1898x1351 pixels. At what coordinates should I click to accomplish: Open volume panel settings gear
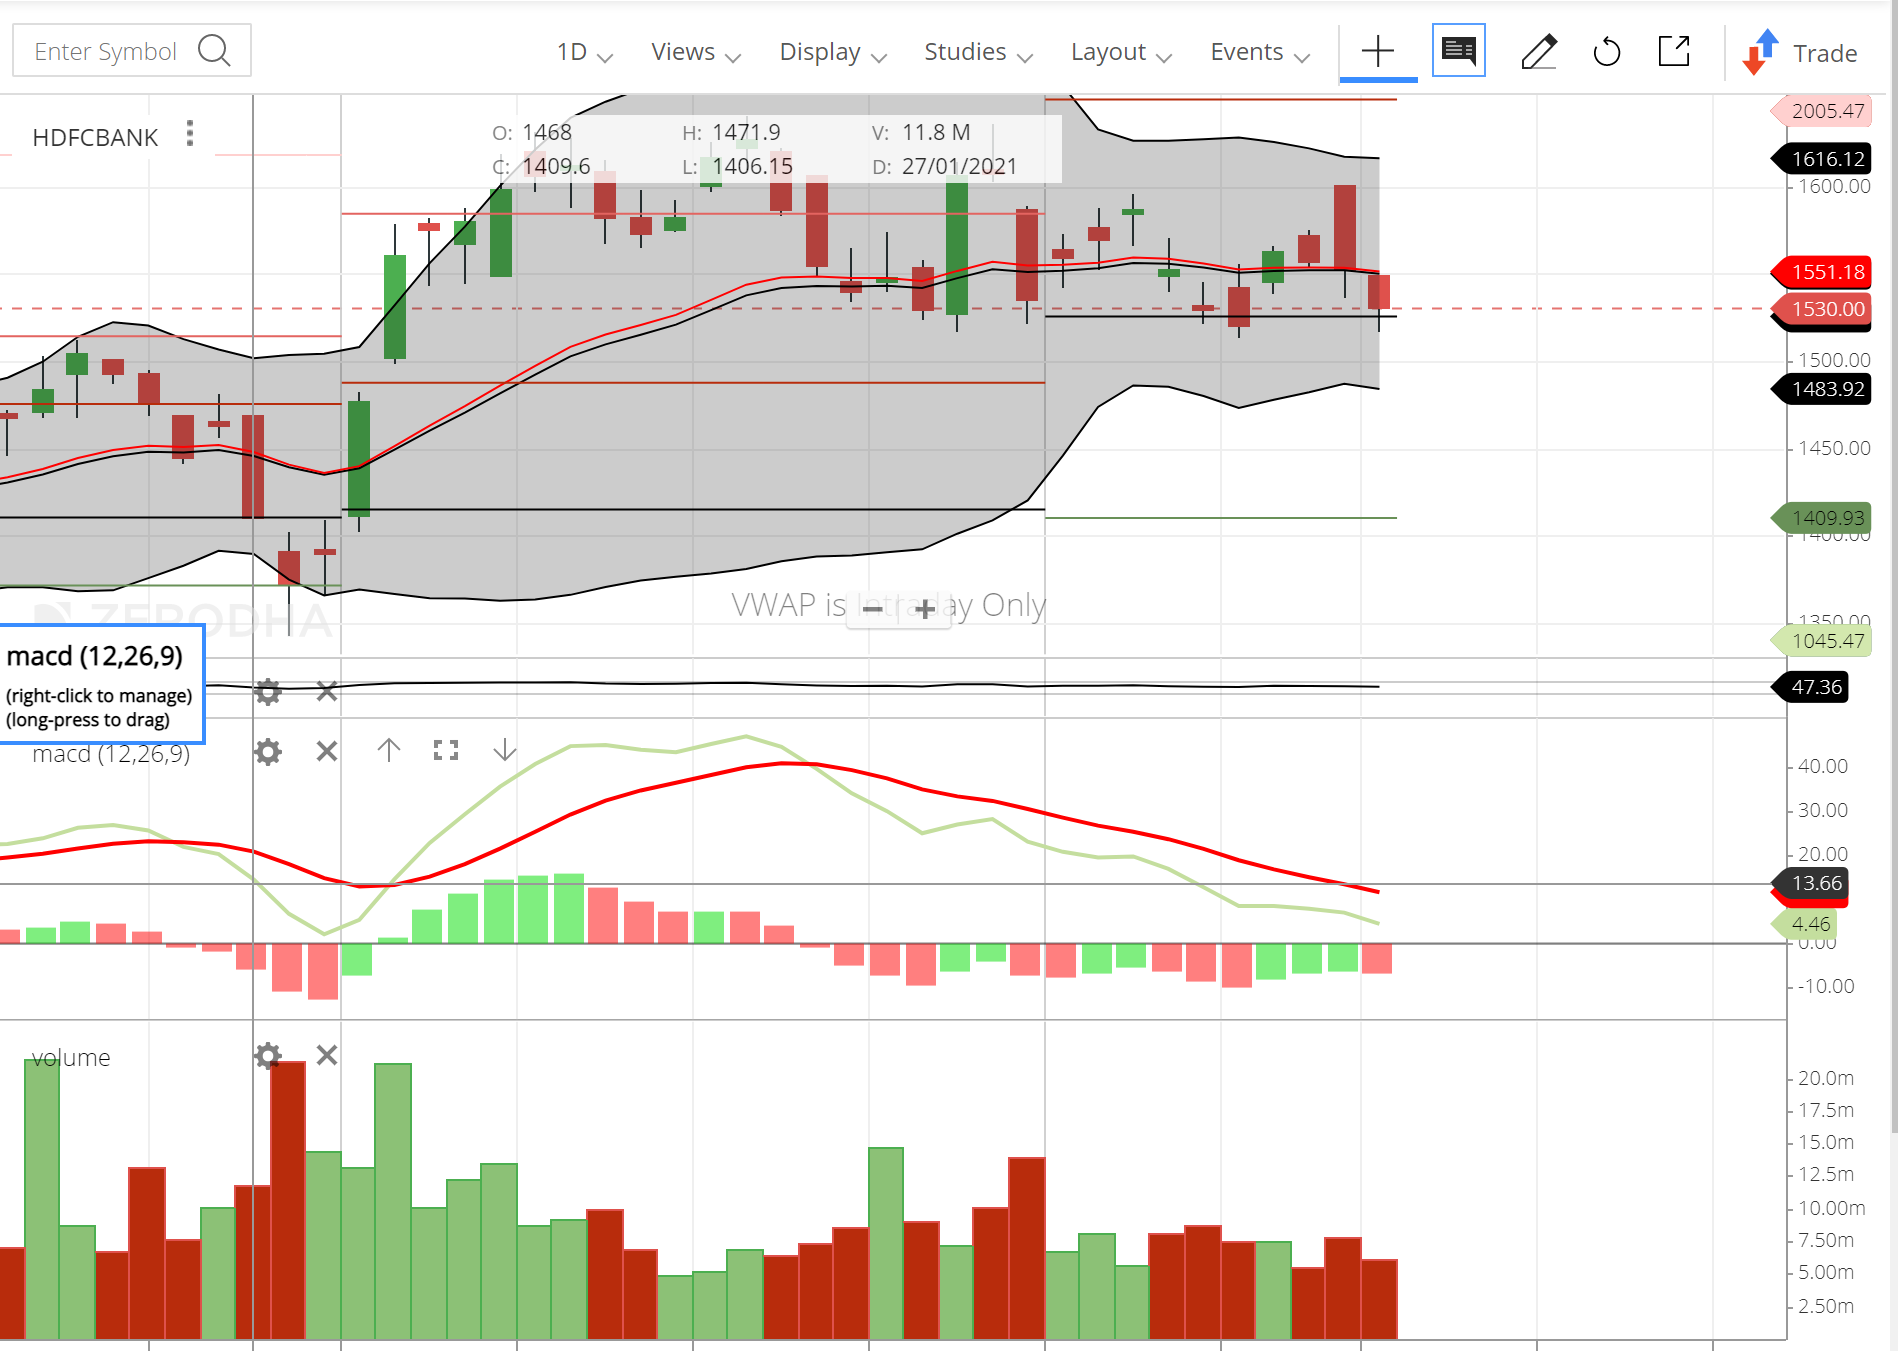268,1055
